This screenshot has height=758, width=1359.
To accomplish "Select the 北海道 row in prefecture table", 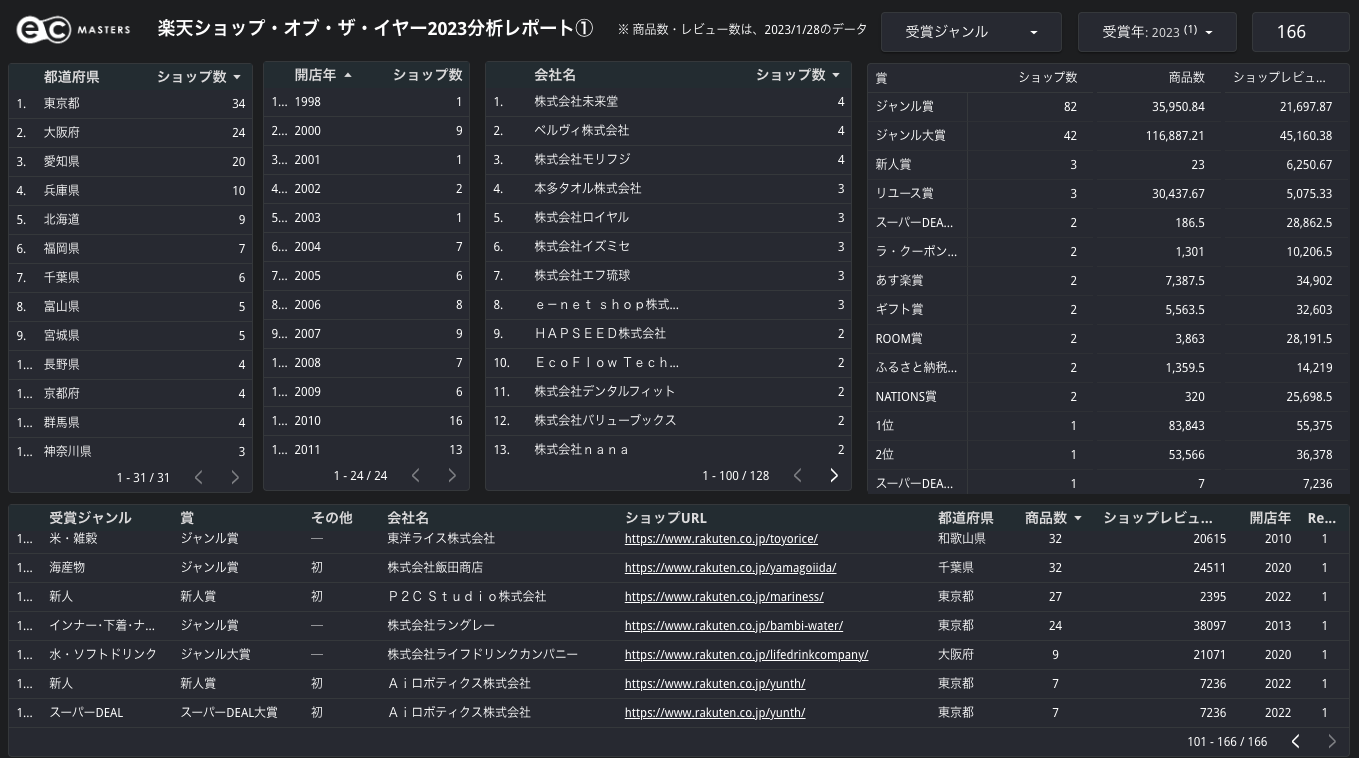I will [x=131, y=219].
